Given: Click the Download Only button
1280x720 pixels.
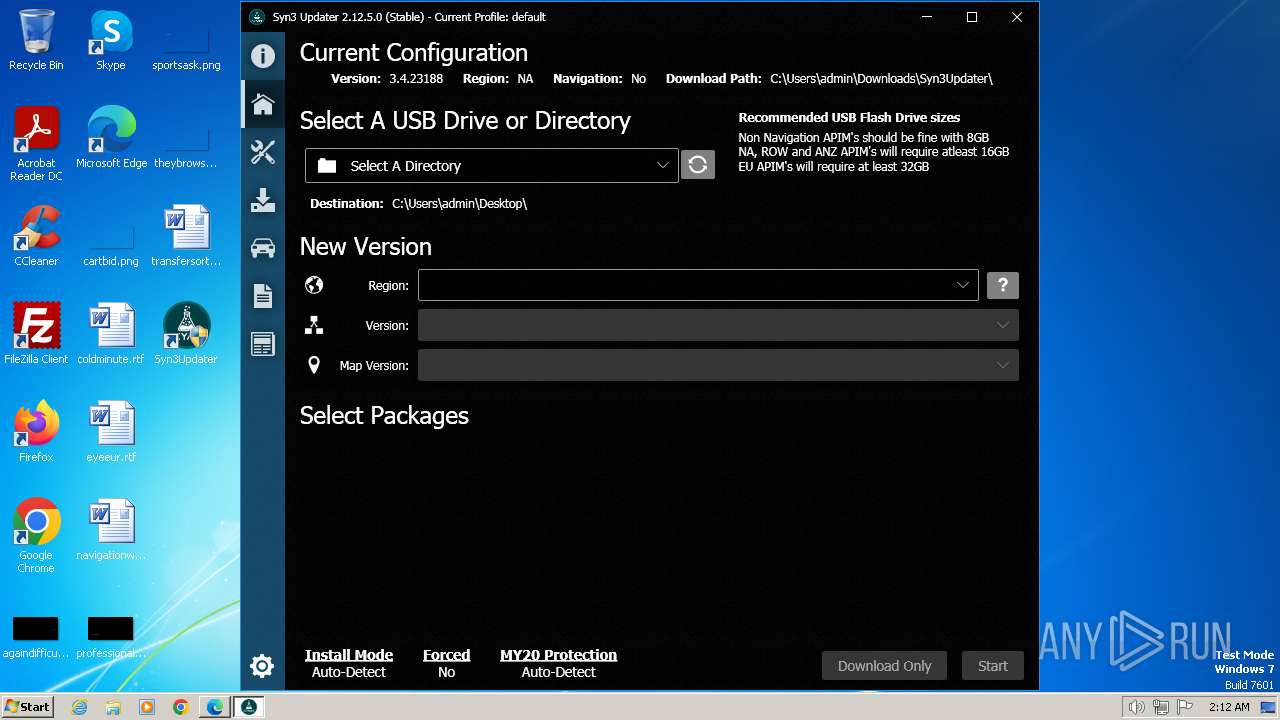Looking at the screenshot, I should 884,666.
